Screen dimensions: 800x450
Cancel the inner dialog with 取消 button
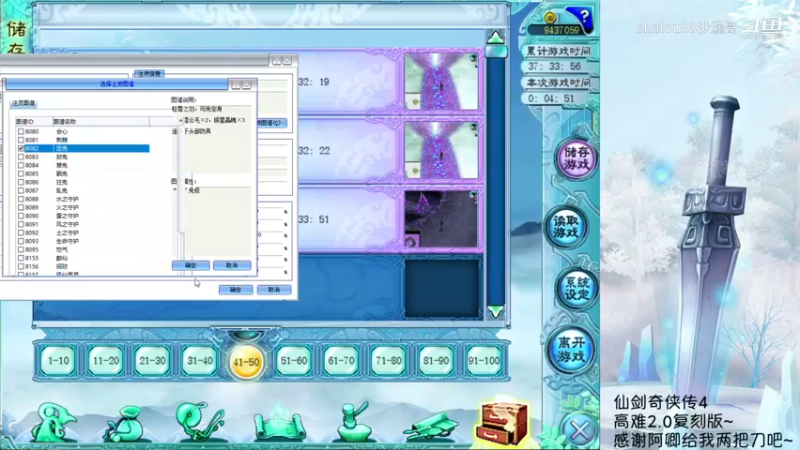[232, 265]
